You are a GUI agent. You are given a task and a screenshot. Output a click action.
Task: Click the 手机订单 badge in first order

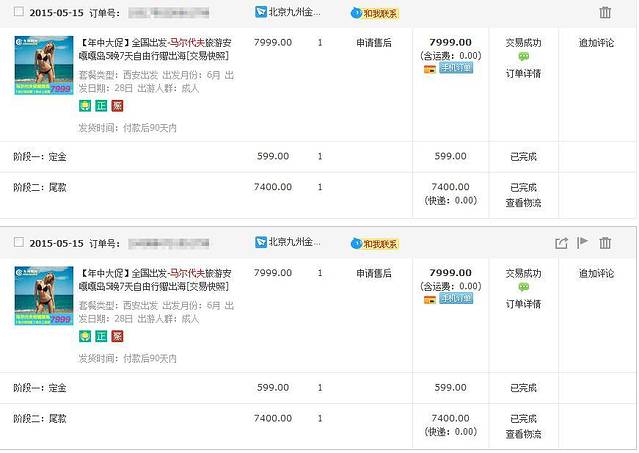(x=455, y=68)
